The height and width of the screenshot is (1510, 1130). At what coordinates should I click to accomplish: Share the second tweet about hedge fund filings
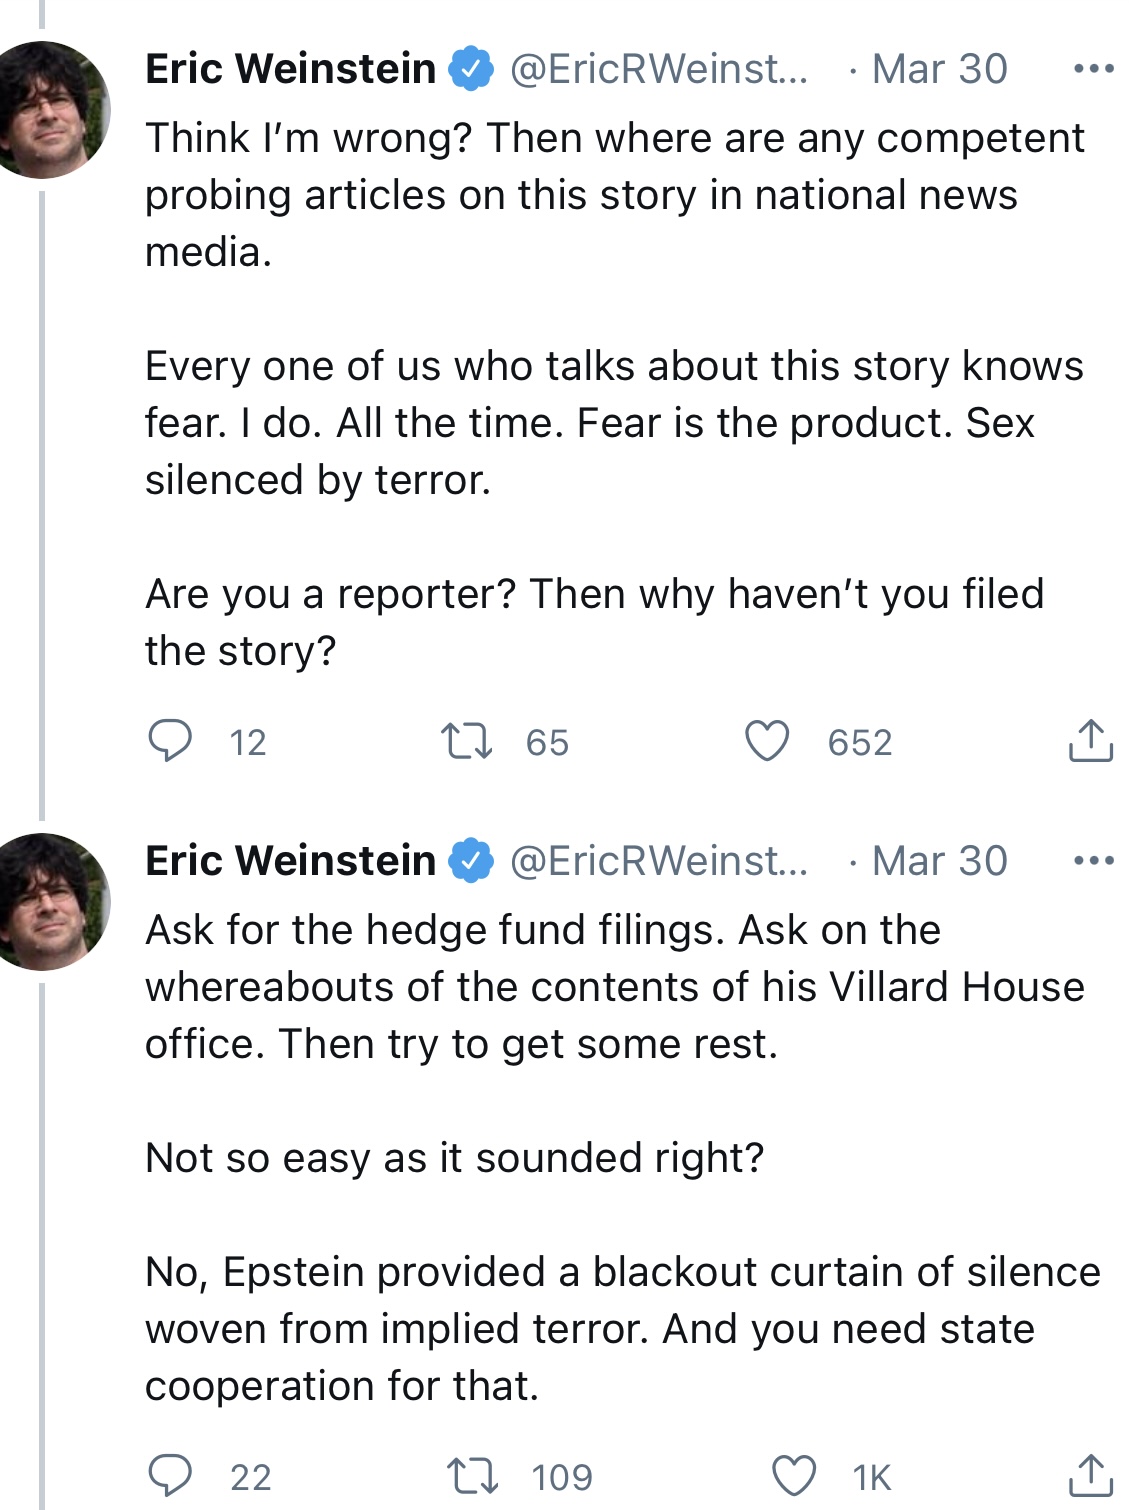click(x=1090, y=1475)
